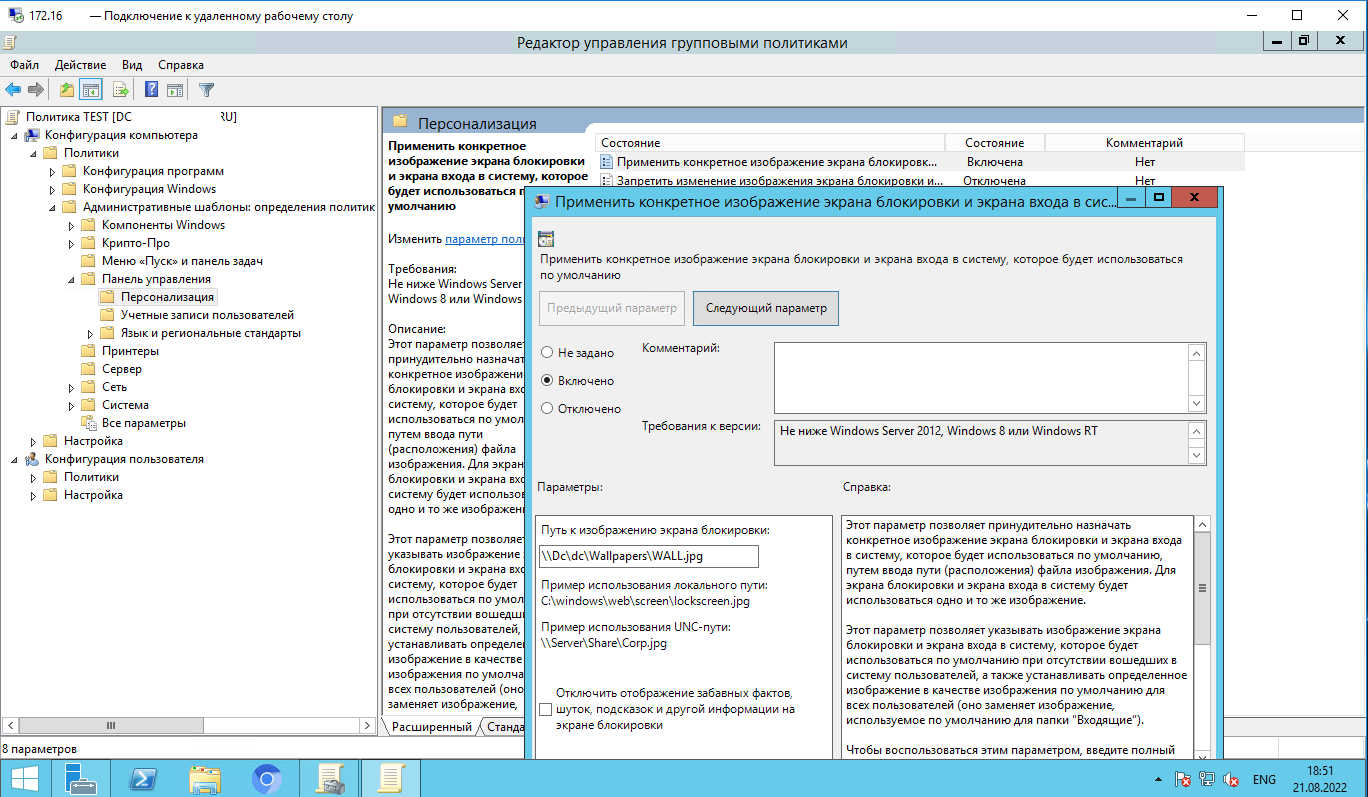Expand the Компоненты Windows node
This screenshot has height=797, width=1368.
coord(71,225)
